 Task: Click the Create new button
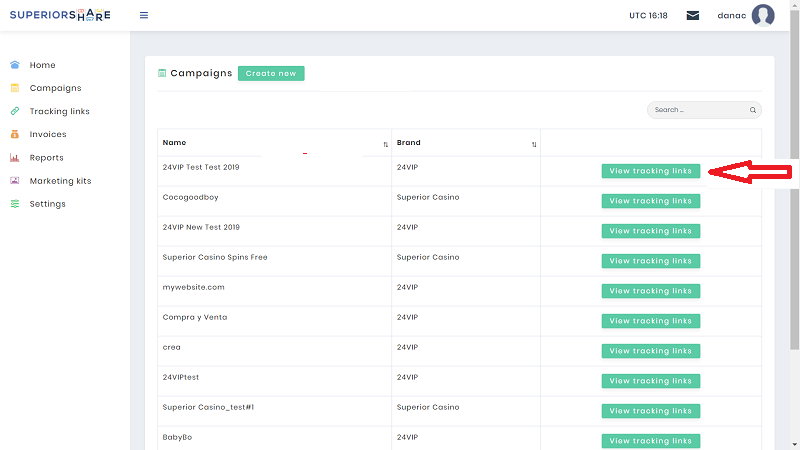tap(271, 73)
